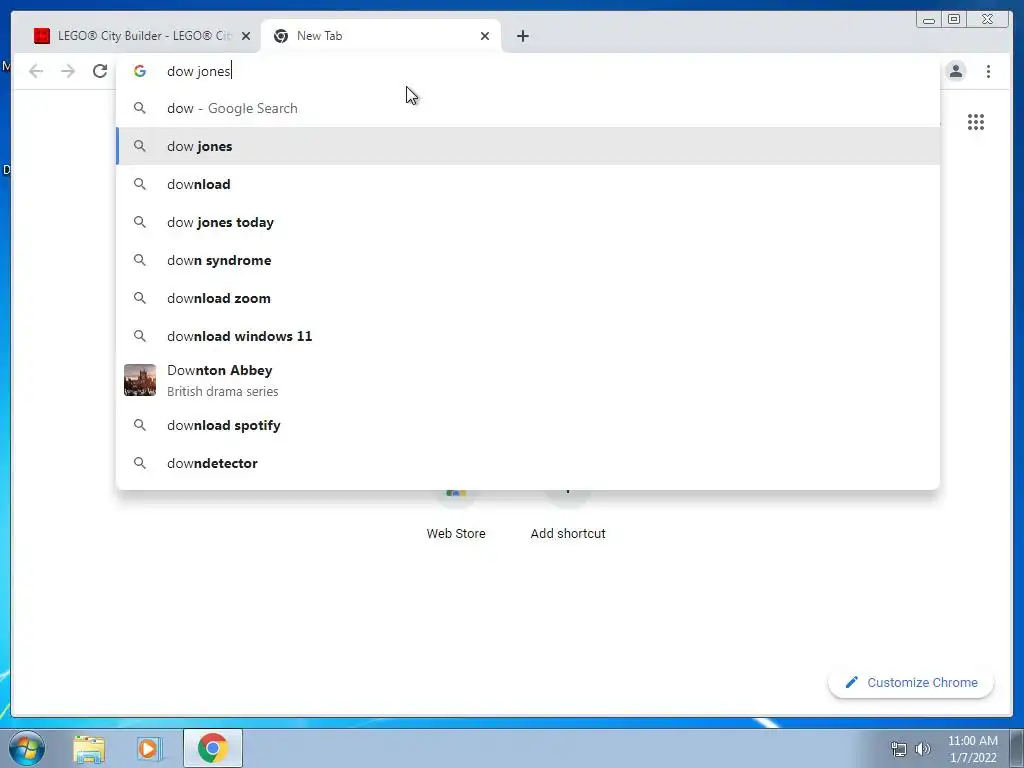Screen dimensions: 1024x768
Task: Open the Downton Abbey suggestion
Action: coord(528,380)
